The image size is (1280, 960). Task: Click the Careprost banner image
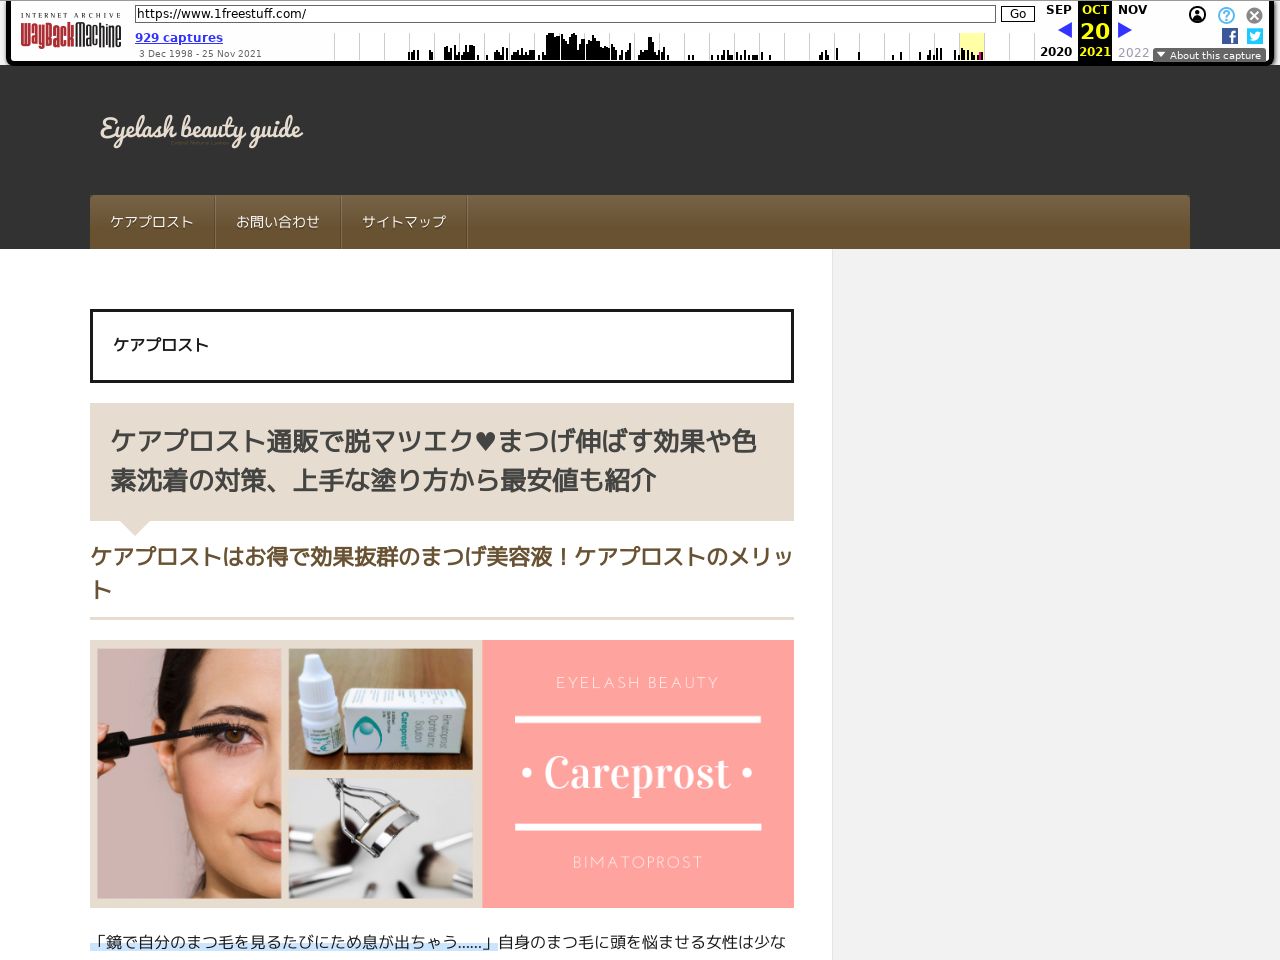pyautogui.click(x=442, y=774)
